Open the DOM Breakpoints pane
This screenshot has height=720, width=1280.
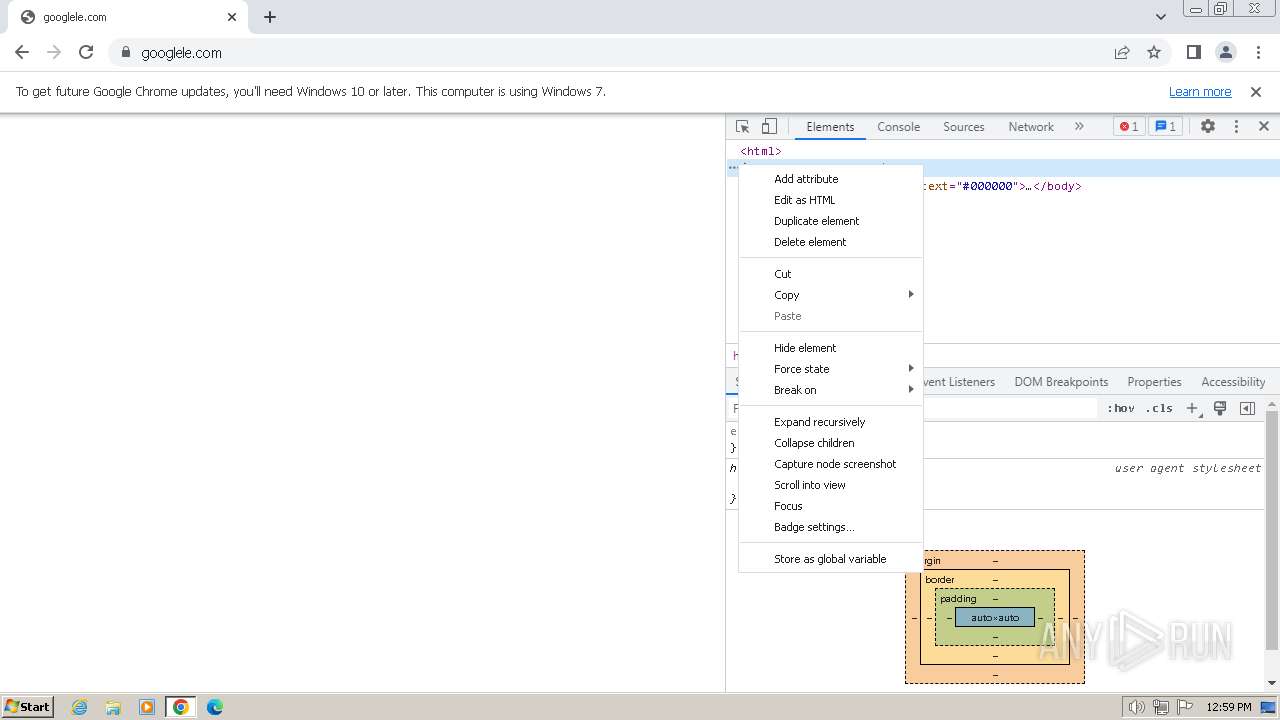coord(1061,382)
